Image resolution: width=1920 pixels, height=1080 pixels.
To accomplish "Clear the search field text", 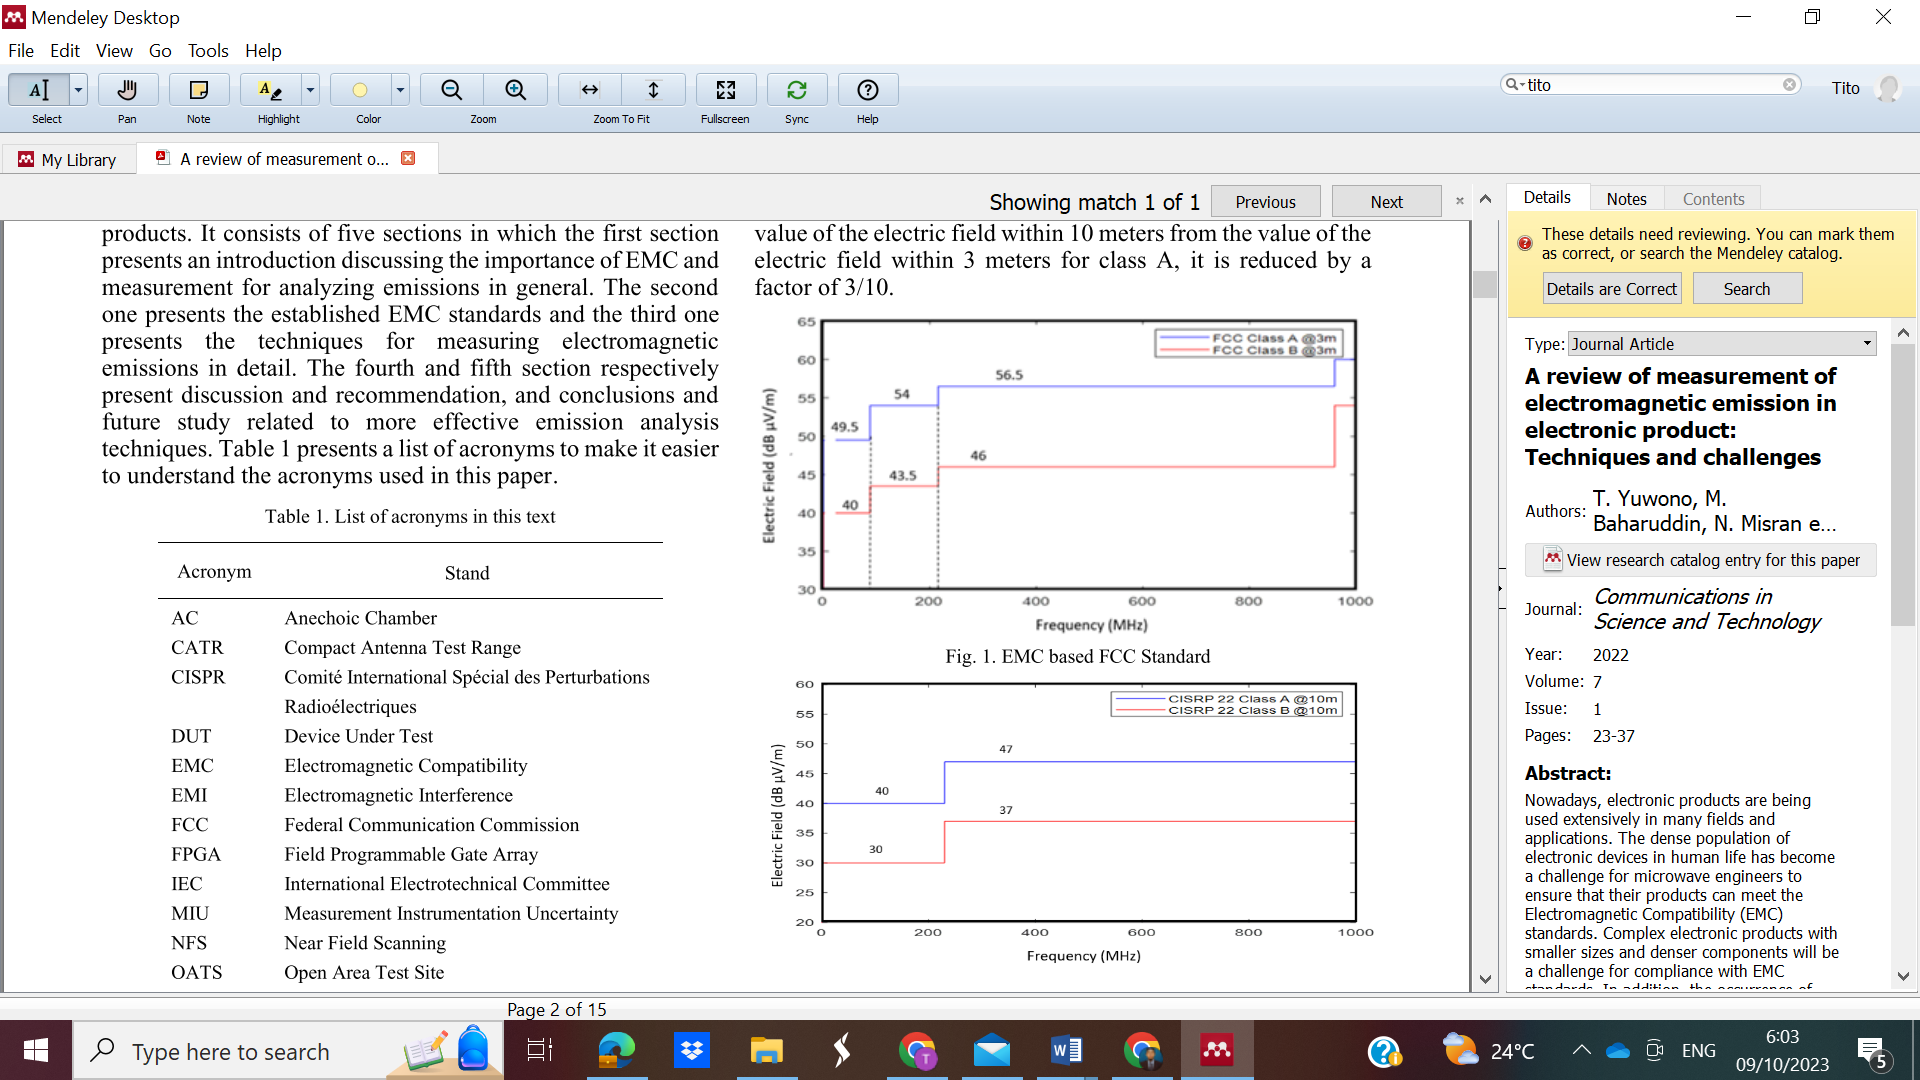I will coord(1789,85).
